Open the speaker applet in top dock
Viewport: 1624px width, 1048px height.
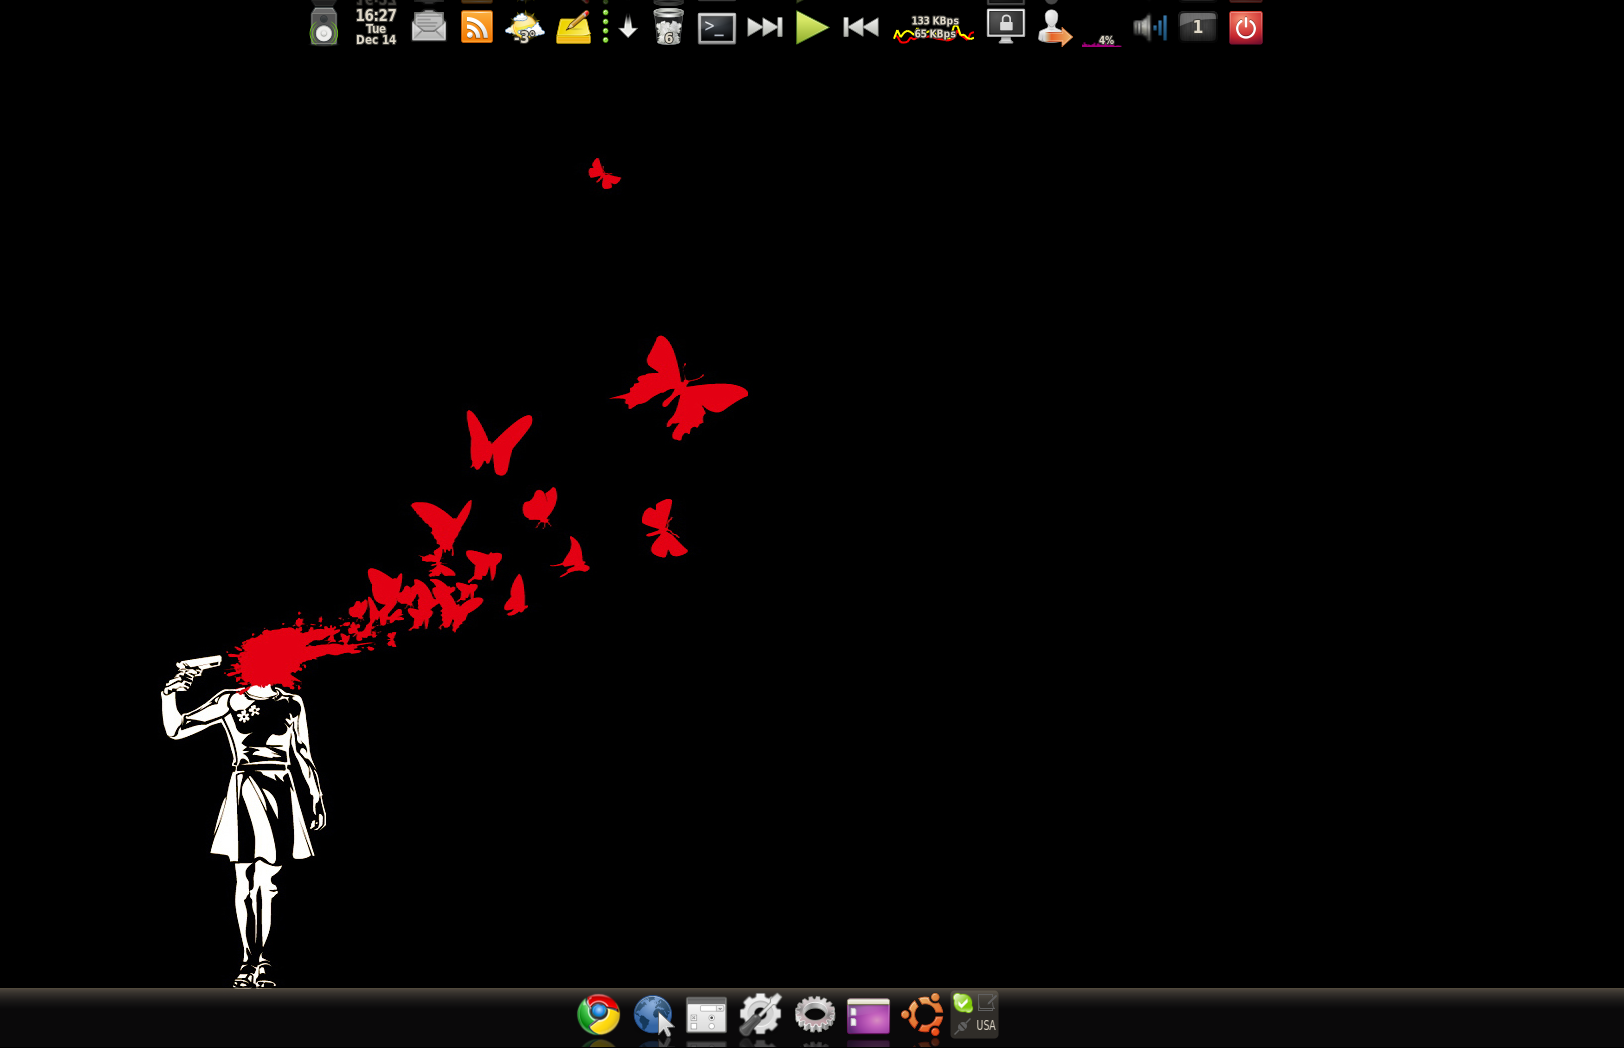click(324, 27)
